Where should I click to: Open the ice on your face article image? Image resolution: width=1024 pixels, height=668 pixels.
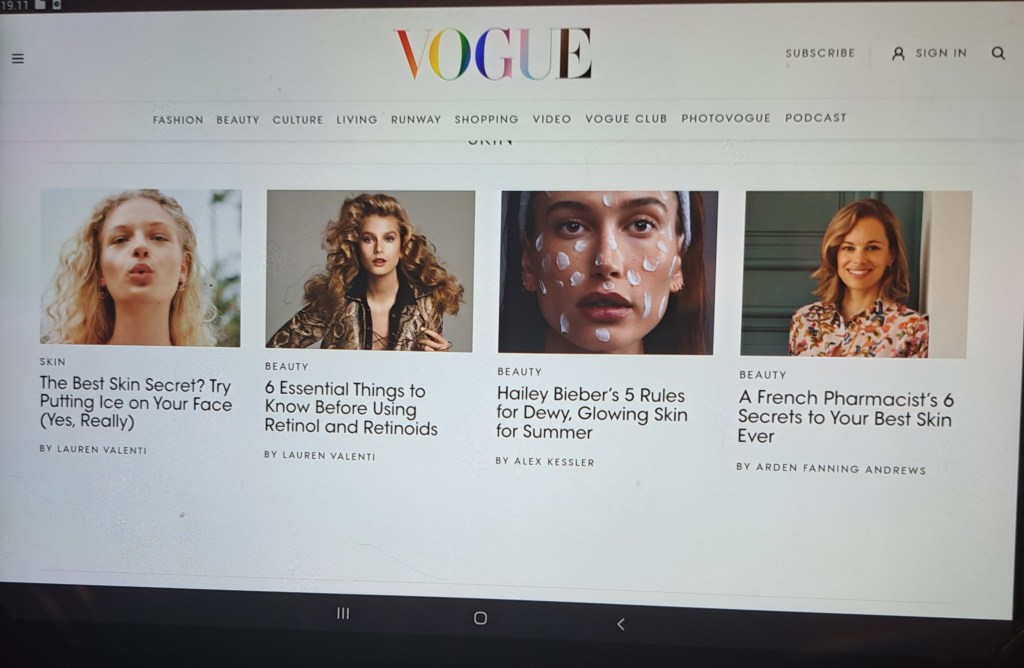point(140,267)
